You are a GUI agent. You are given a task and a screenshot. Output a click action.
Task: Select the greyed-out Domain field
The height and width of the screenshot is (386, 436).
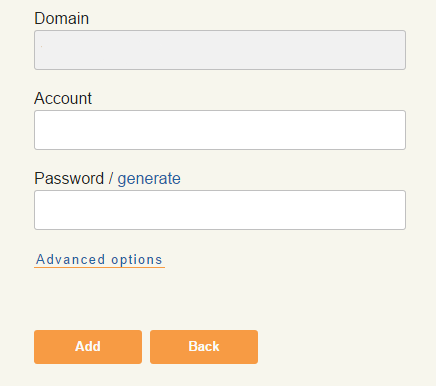(220, 50)
